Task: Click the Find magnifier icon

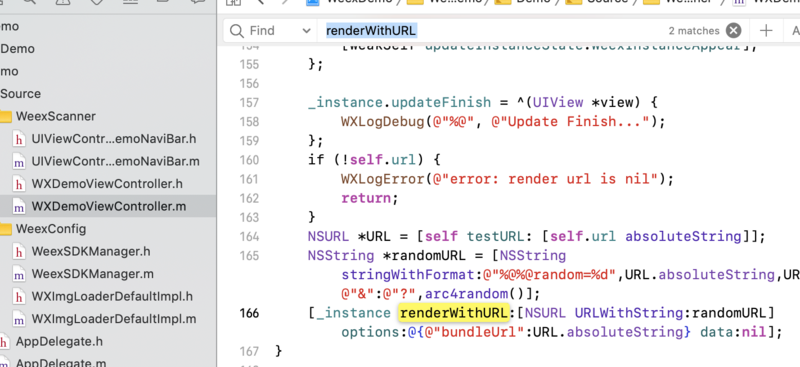Action: click(x=237, y=31)
